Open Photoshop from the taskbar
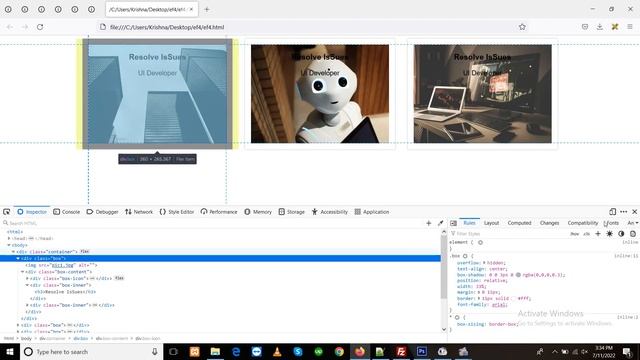The image size is (640, 360). point(422,351)
